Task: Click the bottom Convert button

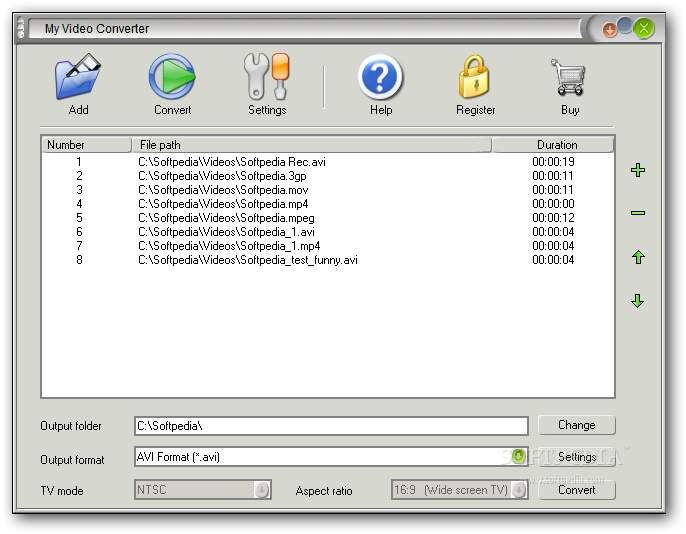Action: pos(577,490)
